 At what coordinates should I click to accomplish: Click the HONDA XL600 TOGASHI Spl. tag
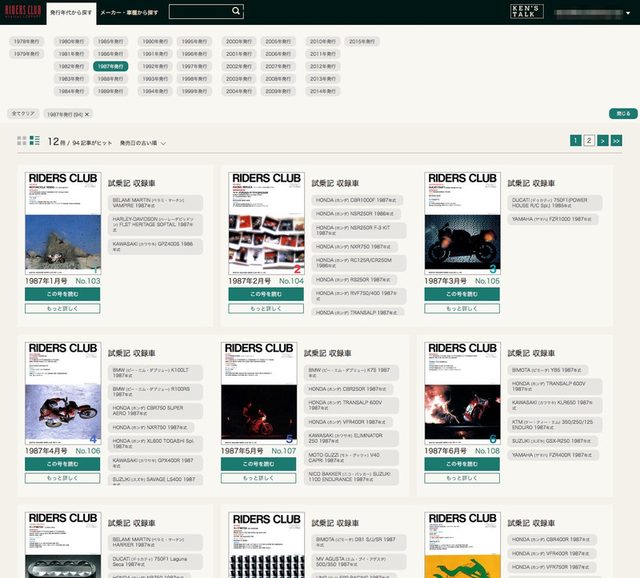coord(155,444)
